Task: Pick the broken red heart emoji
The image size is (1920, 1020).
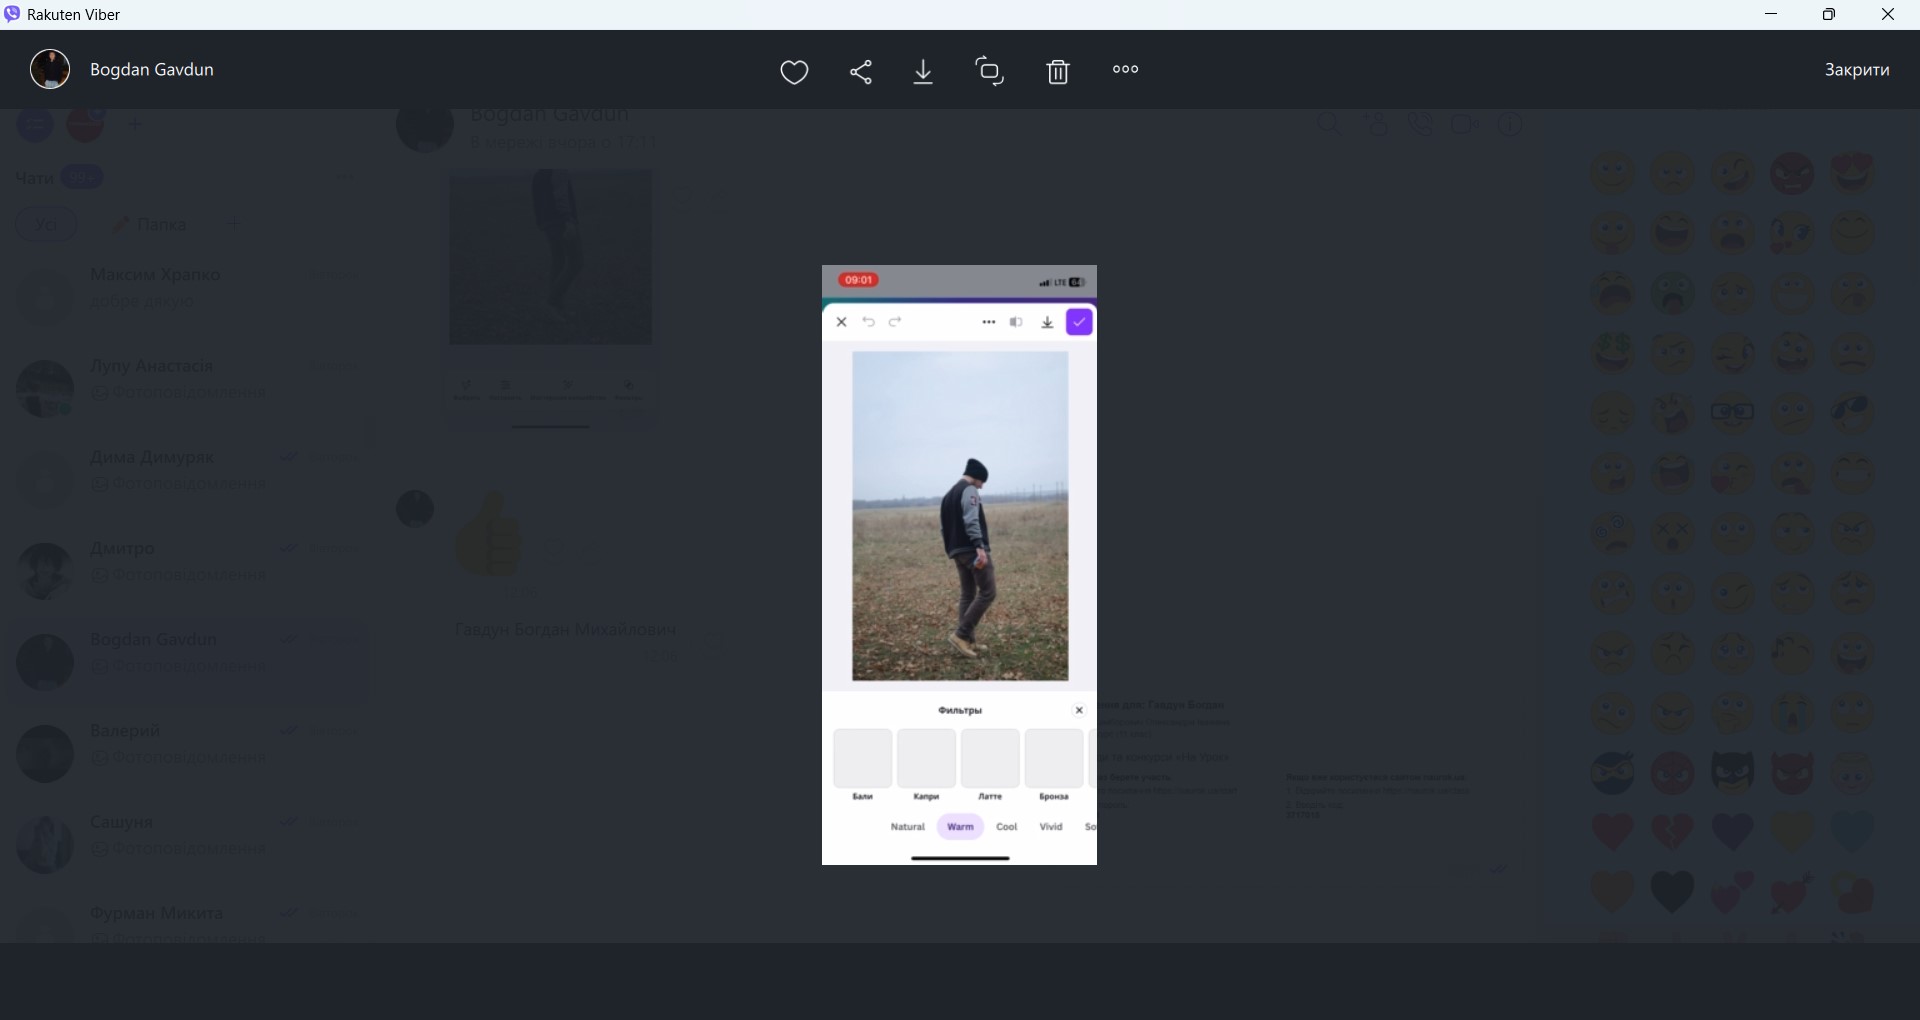Action: (x=1672, y=831)
